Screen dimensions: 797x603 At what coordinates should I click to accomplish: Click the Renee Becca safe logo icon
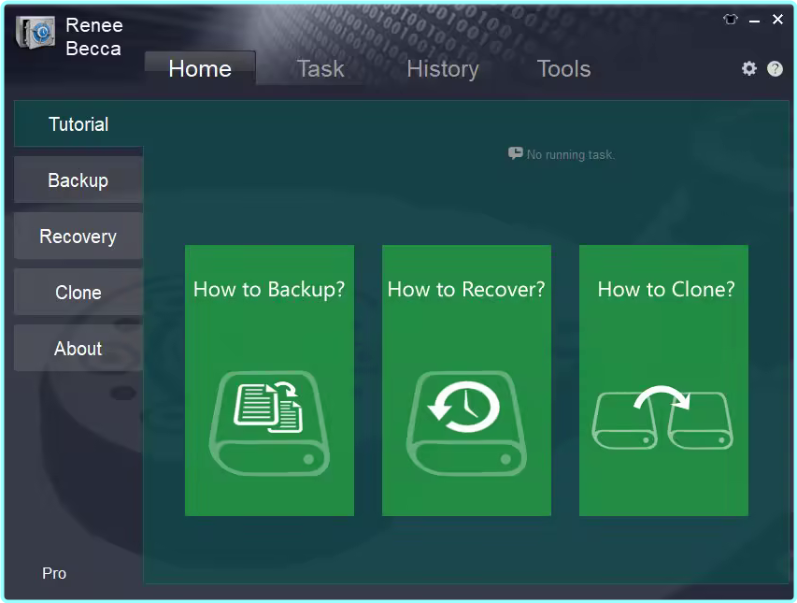pyautogui.click(x=35, y=33)
